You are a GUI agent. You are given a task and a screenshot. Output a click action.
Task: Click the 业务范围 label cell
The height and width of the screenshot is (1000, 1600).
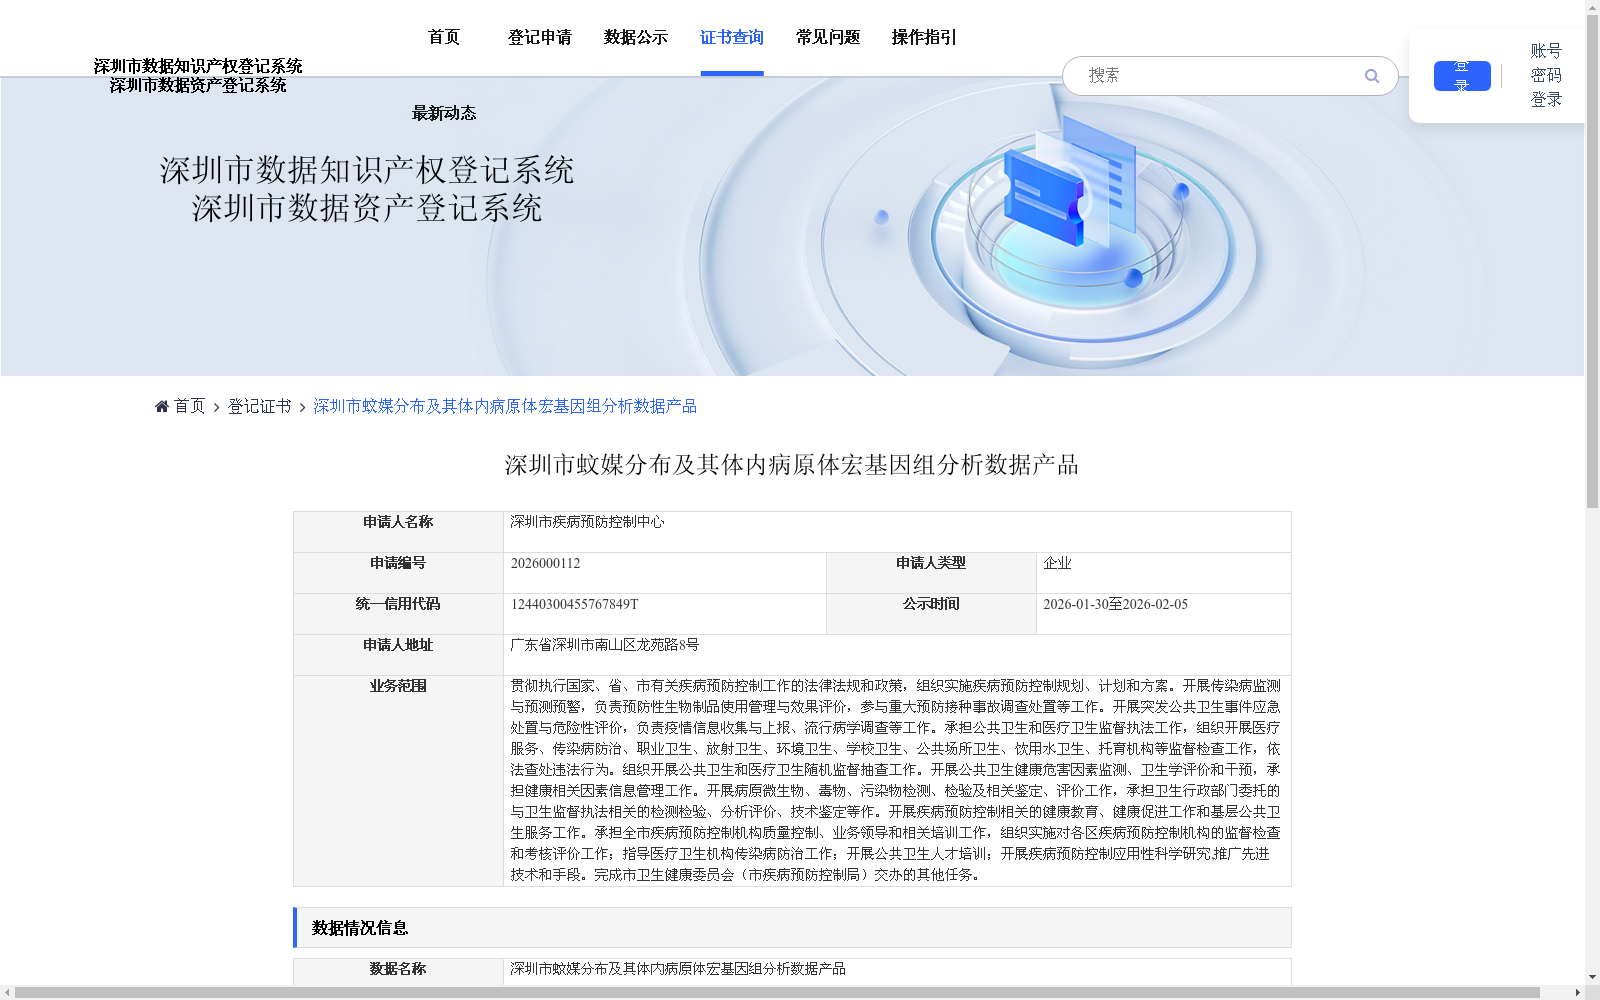coord(398,781)
